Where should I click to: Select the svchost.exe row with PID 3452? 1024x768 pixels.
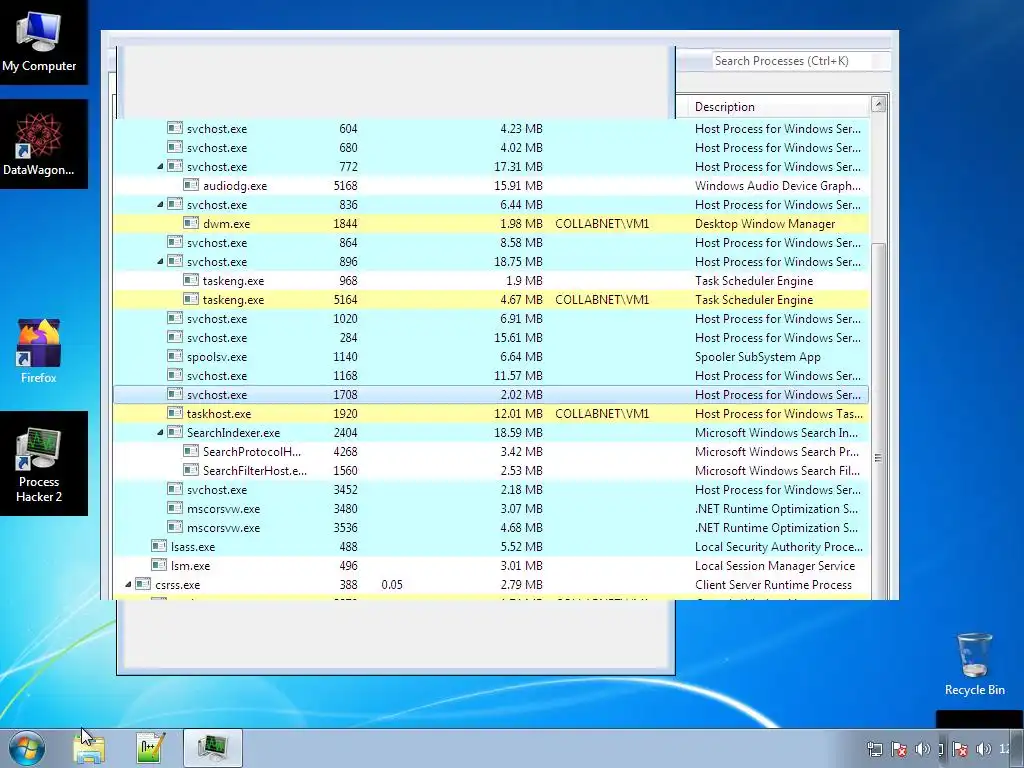[x=491, y=489]
